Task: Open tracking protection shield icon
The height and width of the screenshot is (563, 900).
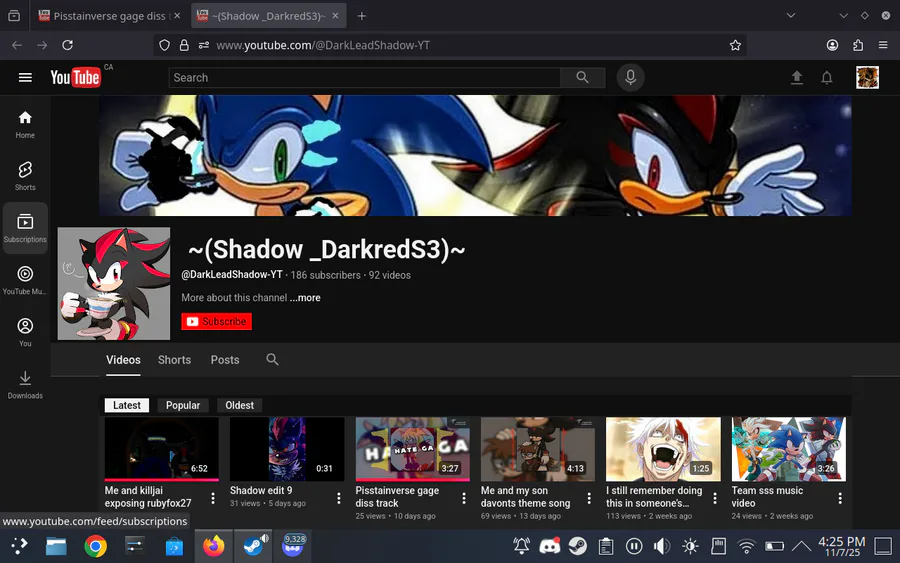Action: coord(165,45)
